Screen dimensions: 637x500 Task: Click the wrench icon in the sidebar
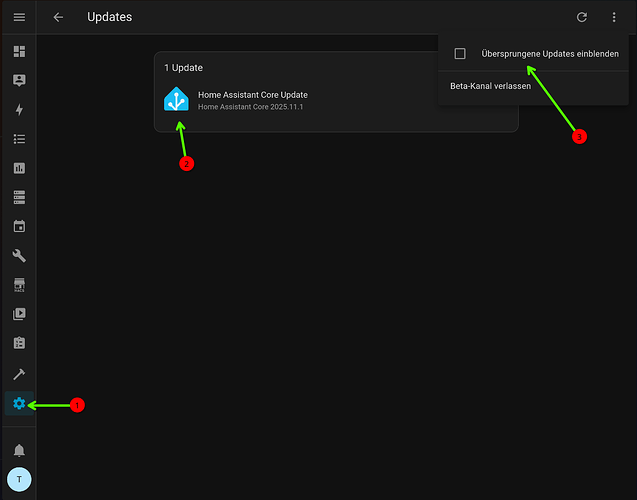(19, 256)
